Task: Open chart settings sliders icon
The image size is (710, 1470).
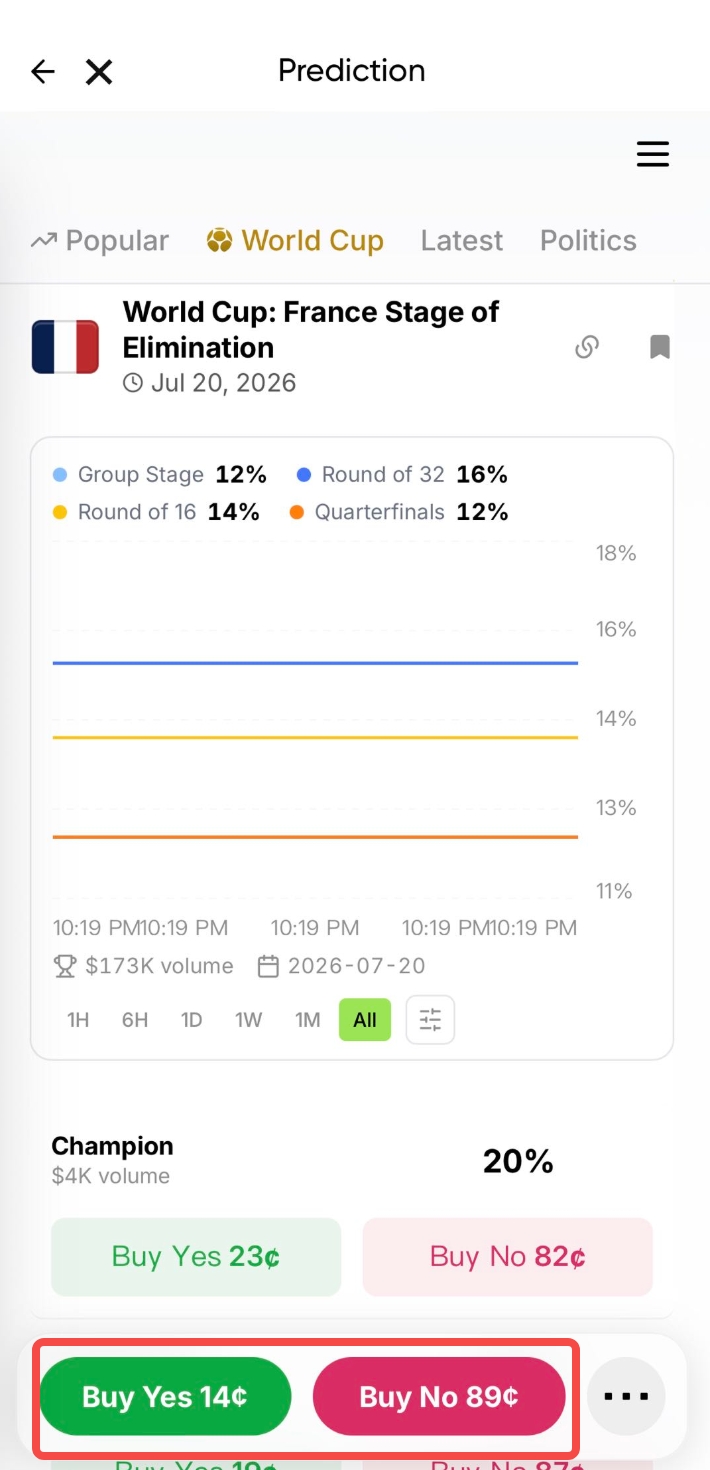Action: point(430,1020)
